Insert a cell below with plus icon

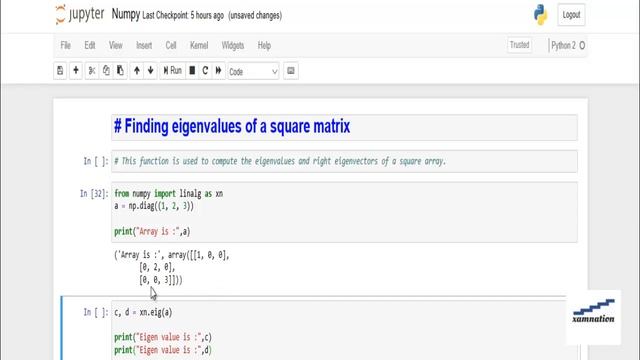click(76, 71)
